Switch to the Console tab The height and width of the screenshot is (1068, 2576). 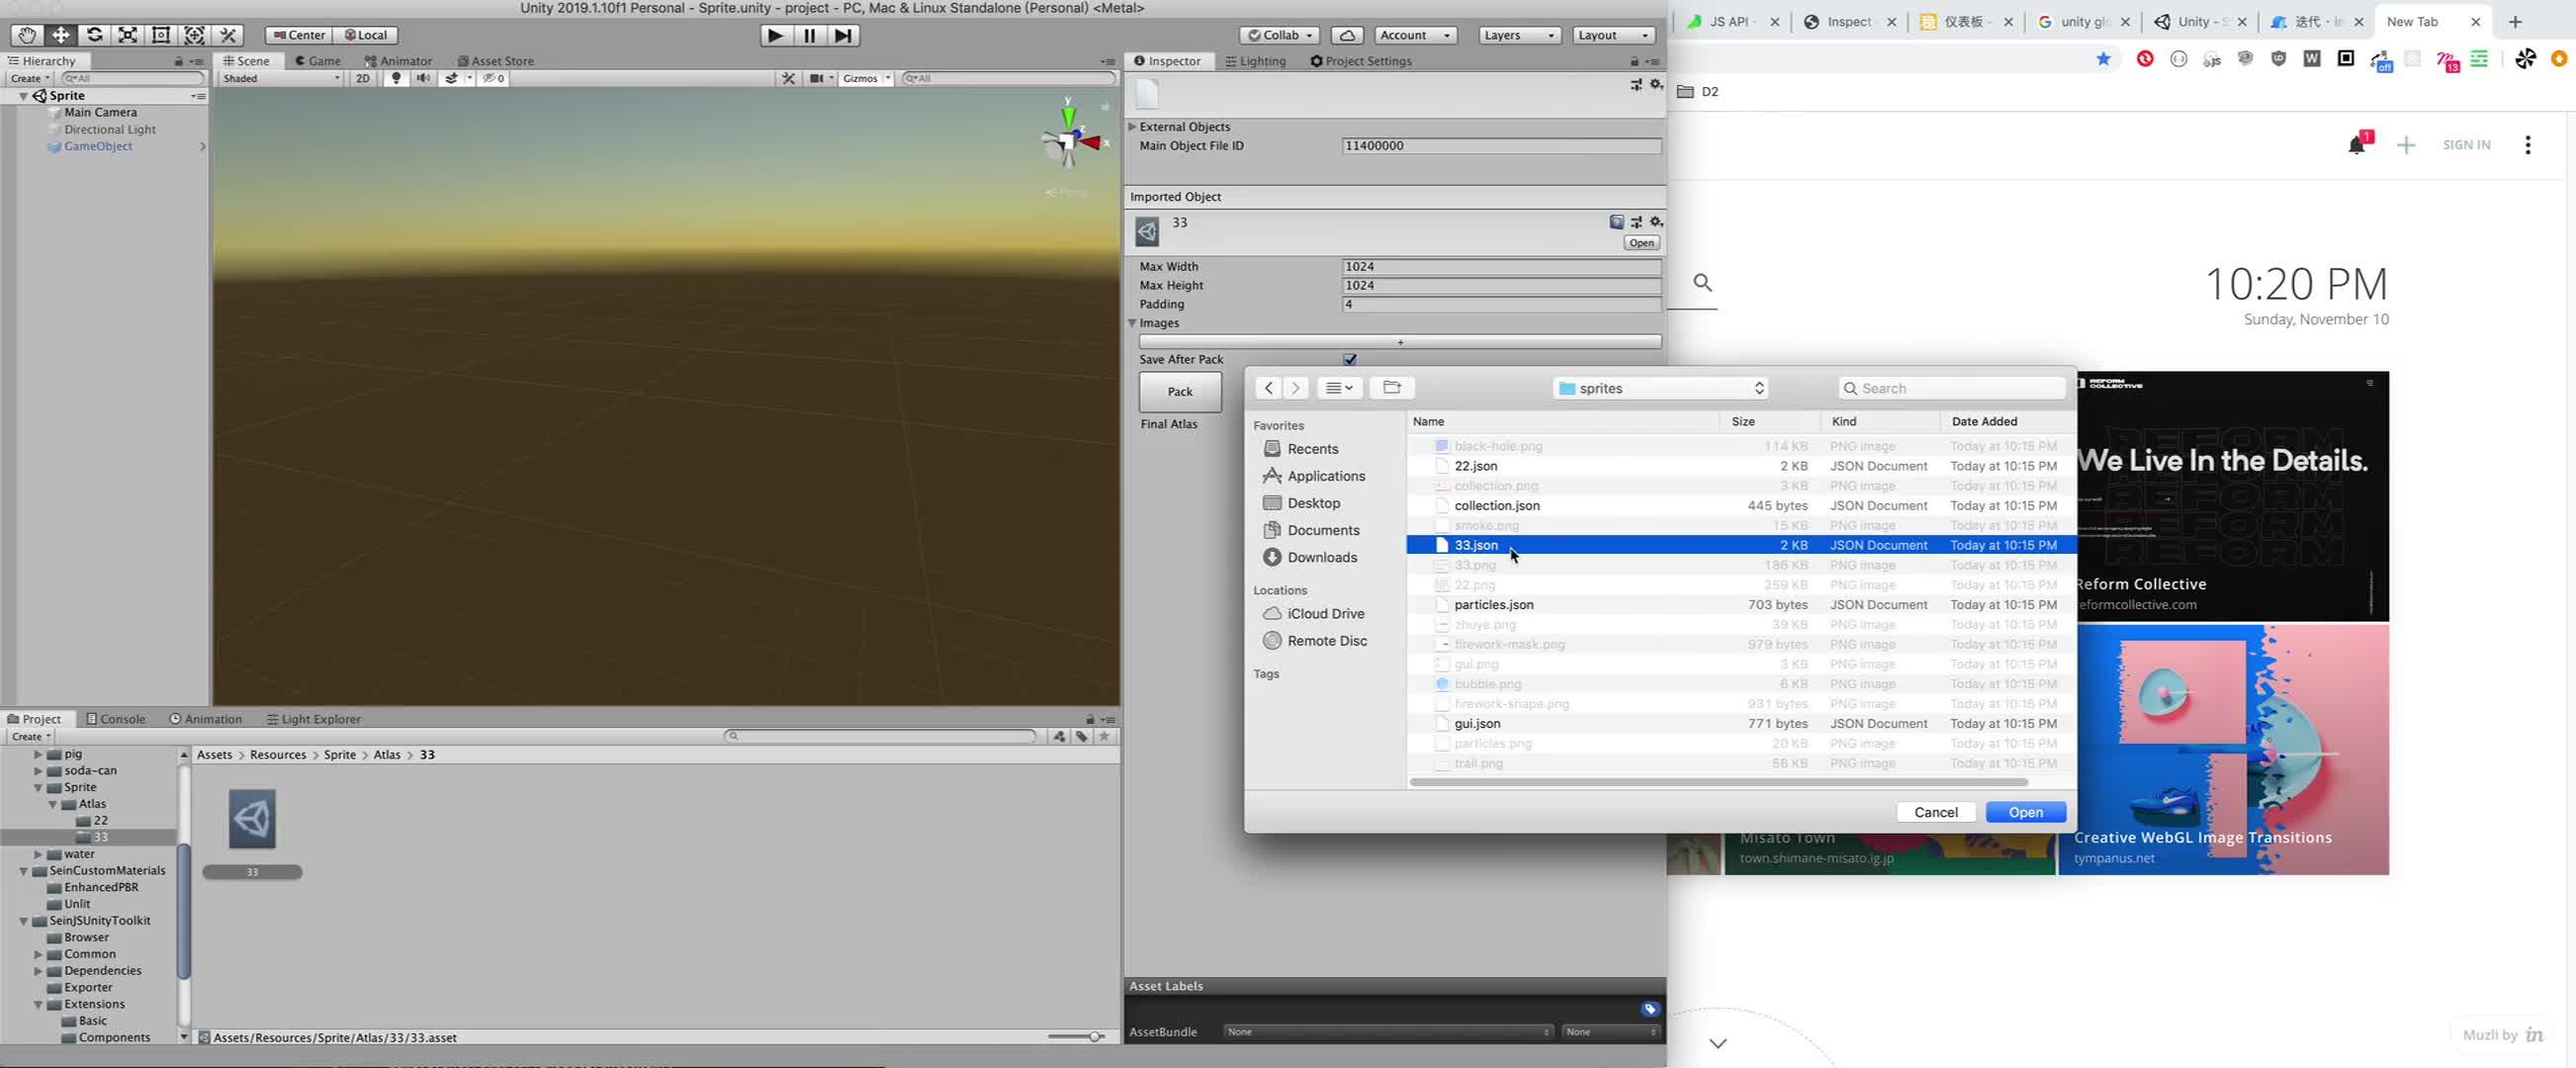click(x=115, y=719)
